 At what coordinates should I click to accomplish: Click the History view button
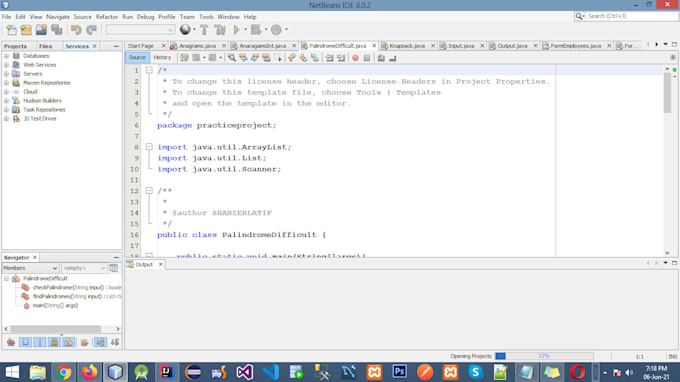[x=162, y=58]
